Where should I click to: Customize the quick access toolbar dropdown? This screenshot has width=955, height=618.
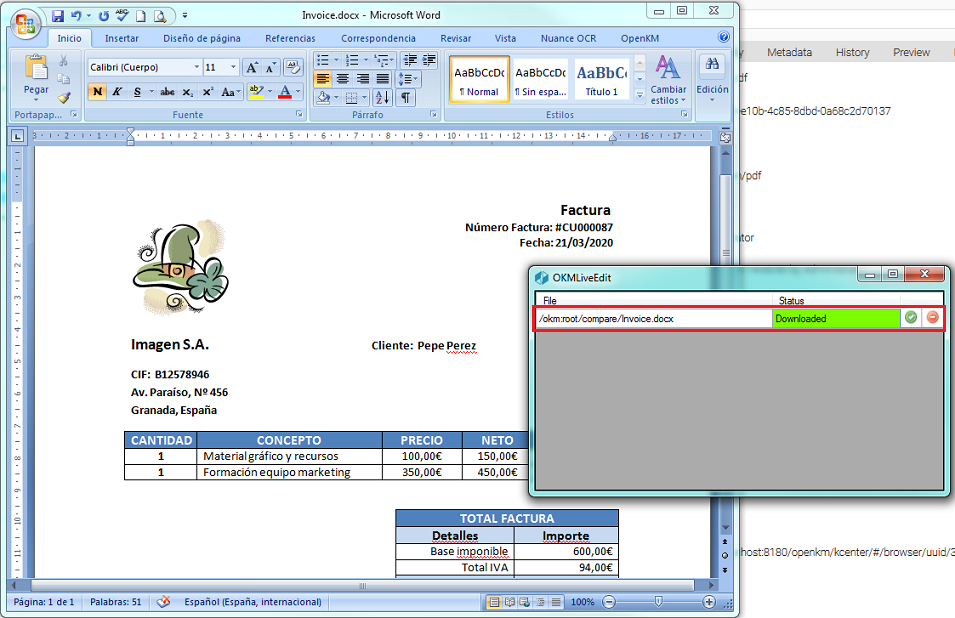click(x=185, y=16)
